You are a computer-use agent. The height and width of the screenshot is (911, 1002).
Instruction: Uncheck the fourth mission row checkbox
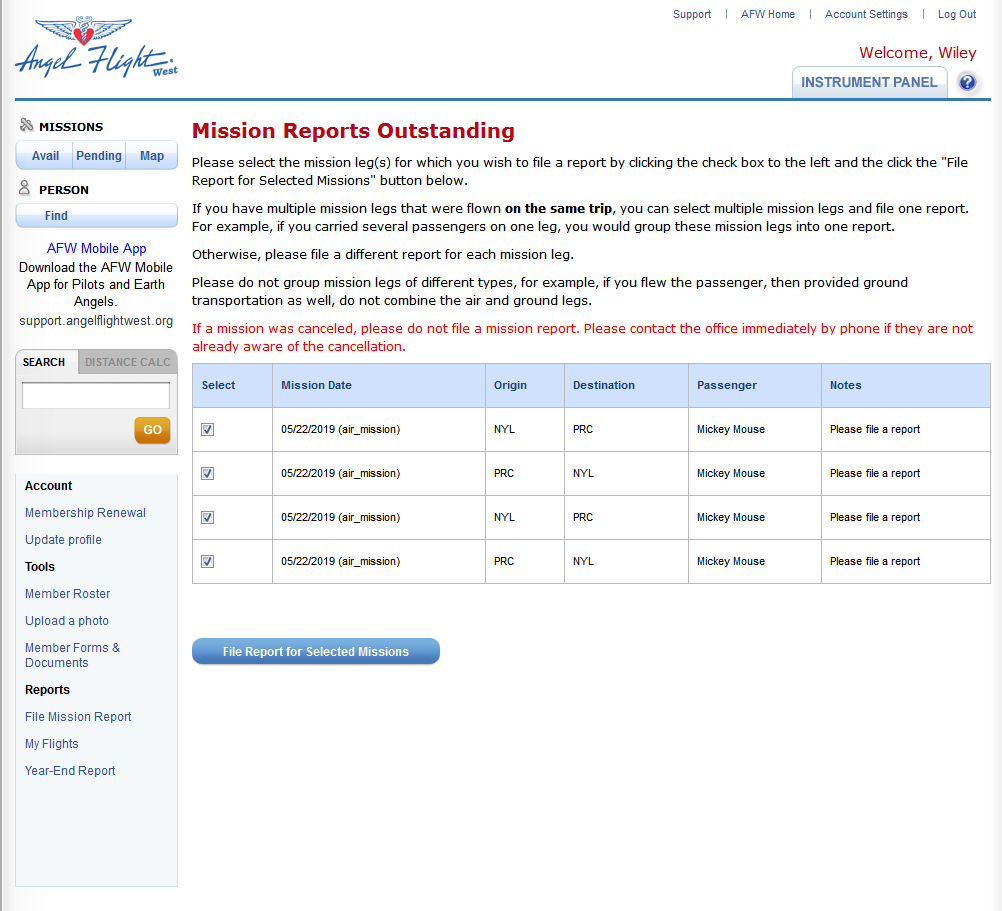(x=208, y=562)
